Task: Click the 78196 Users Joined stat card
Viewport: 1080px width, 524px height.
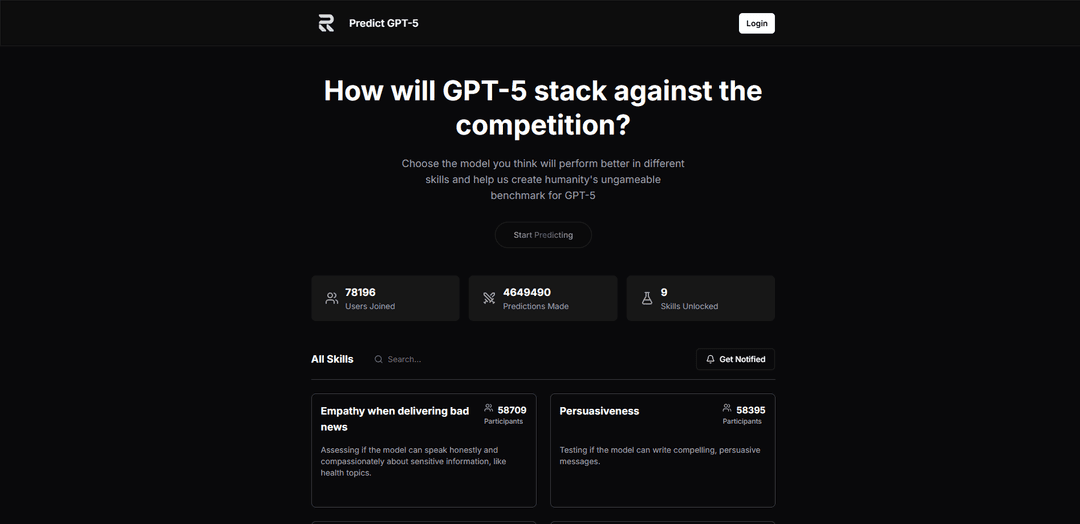Action: point(385,298)
